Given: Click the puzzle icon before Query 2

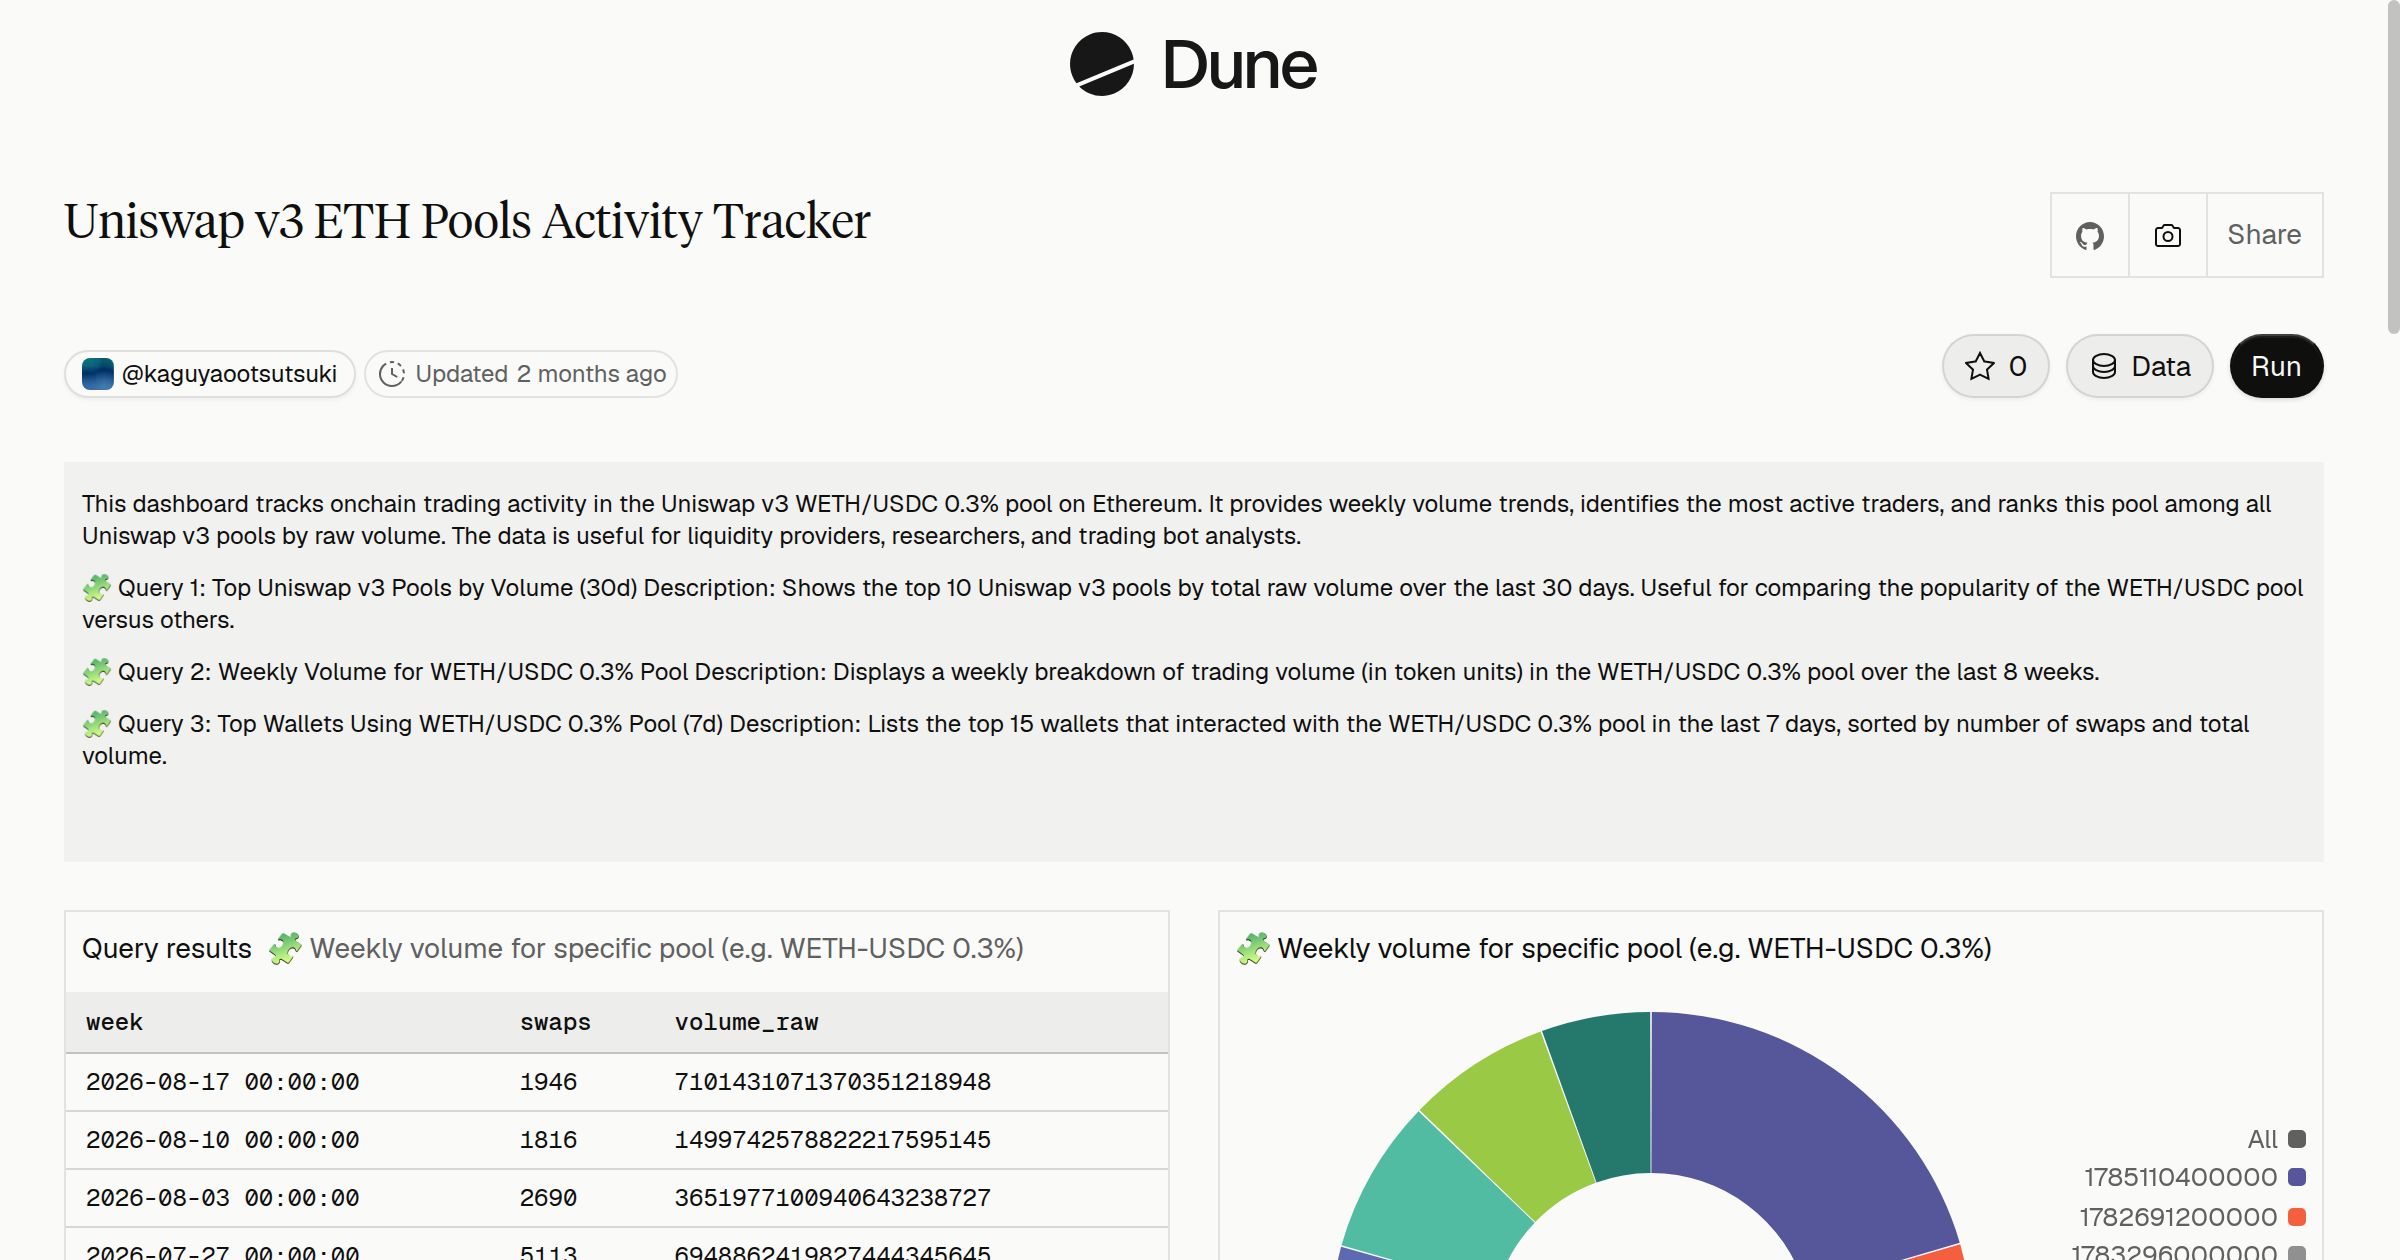Looking at the screenshot, I should (x=96, y=672).
